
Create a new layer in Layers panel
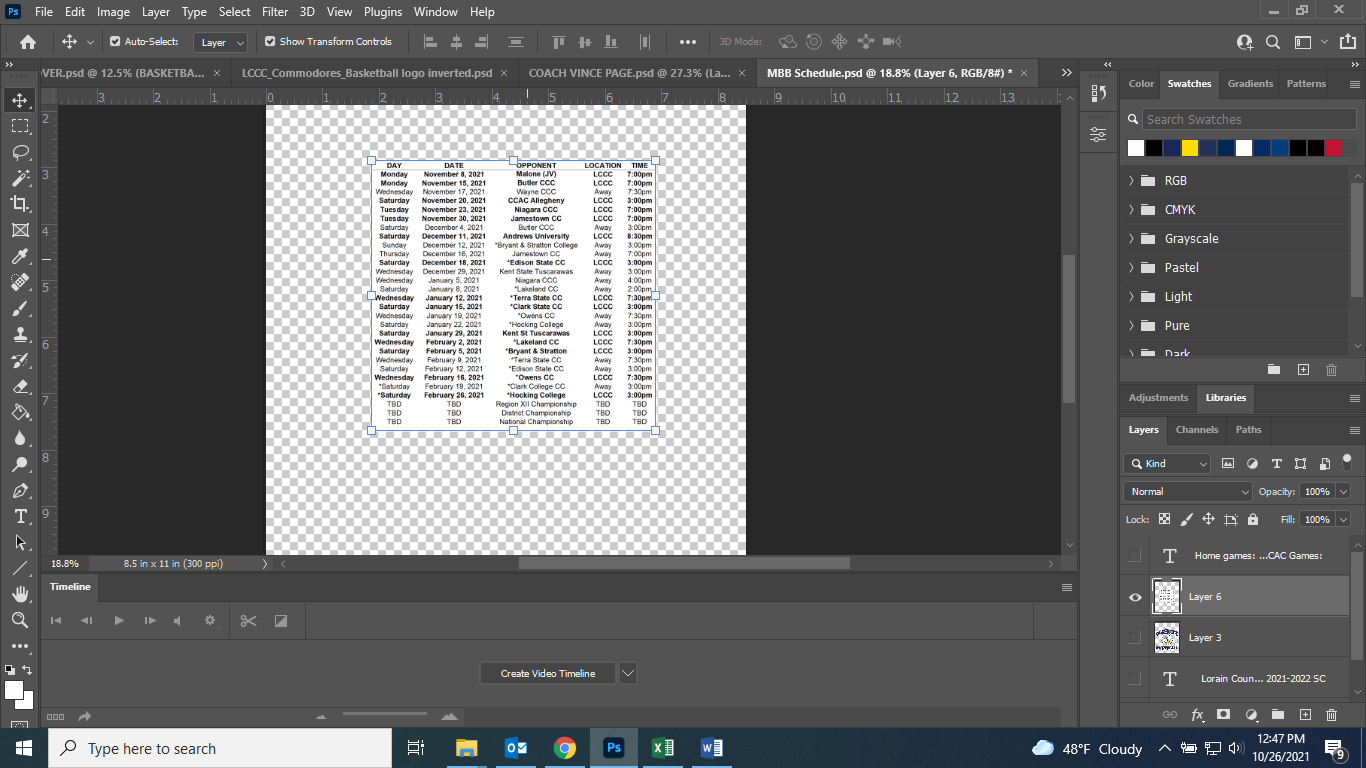1303,714
